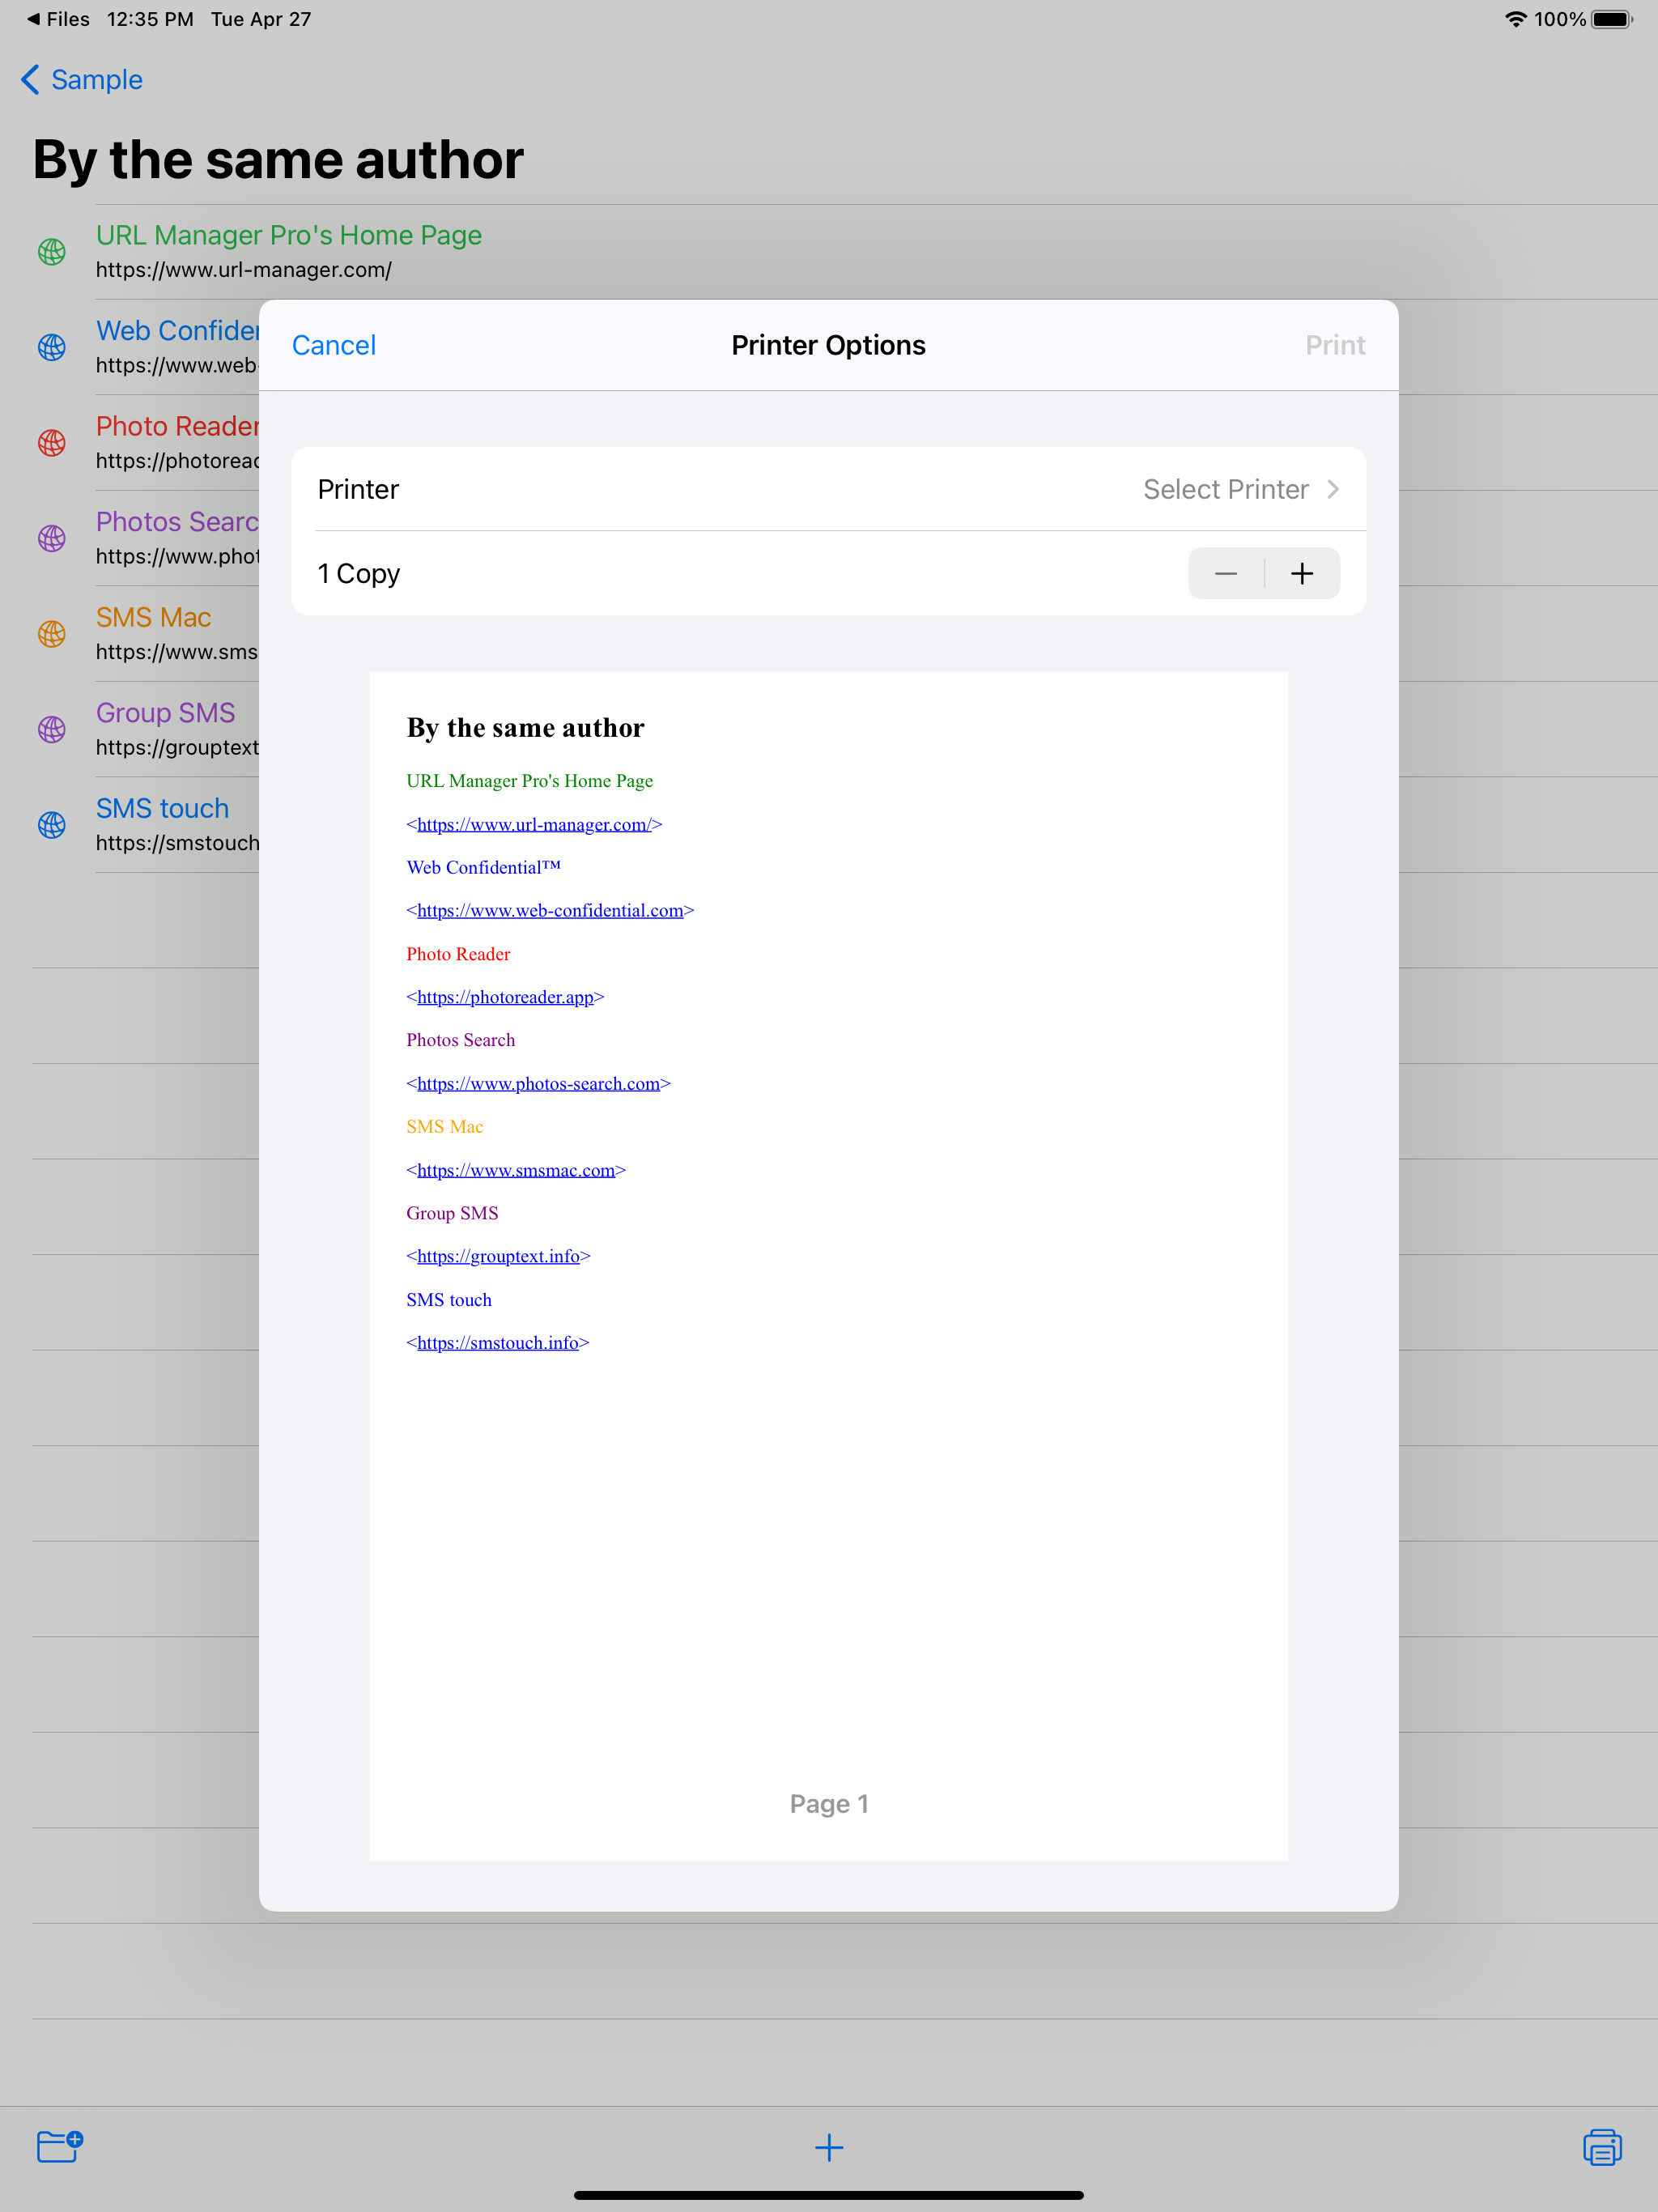Image resolution: width=1658 pixels, height=2212 pixels.
Task: Select the Photos Search bookmark title
Action: click(x=177, y=522)
